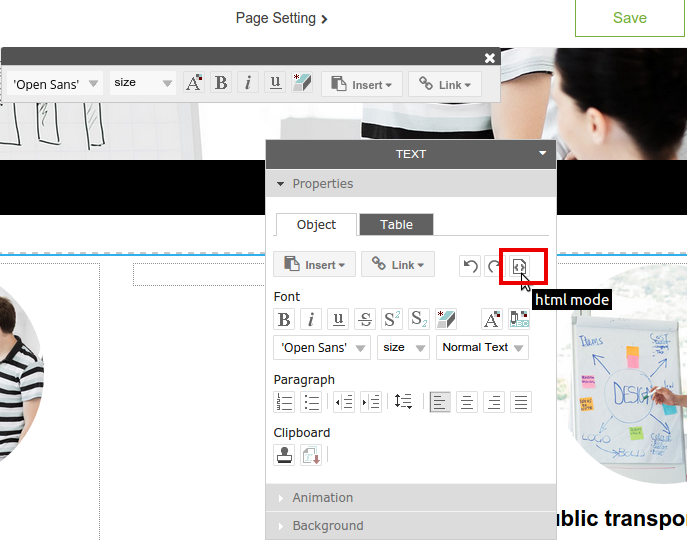The image size is (687, 540).
Task: Click the html mode icon
Action: pyautogui.click(x=520, y=266)
